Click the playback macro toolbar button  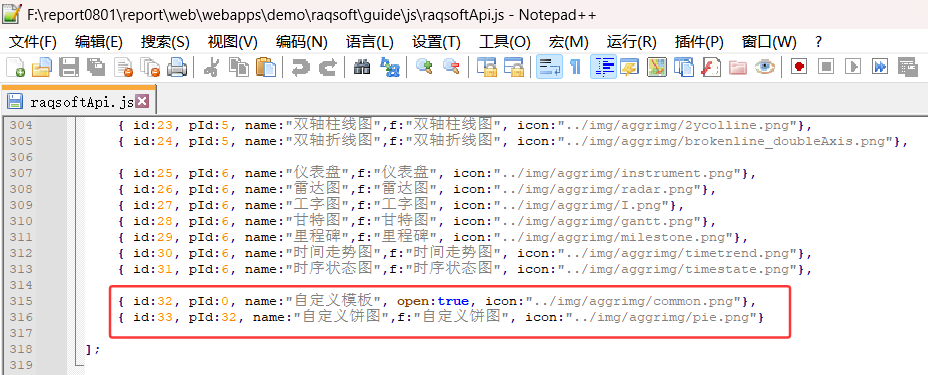tap(853, 67)
